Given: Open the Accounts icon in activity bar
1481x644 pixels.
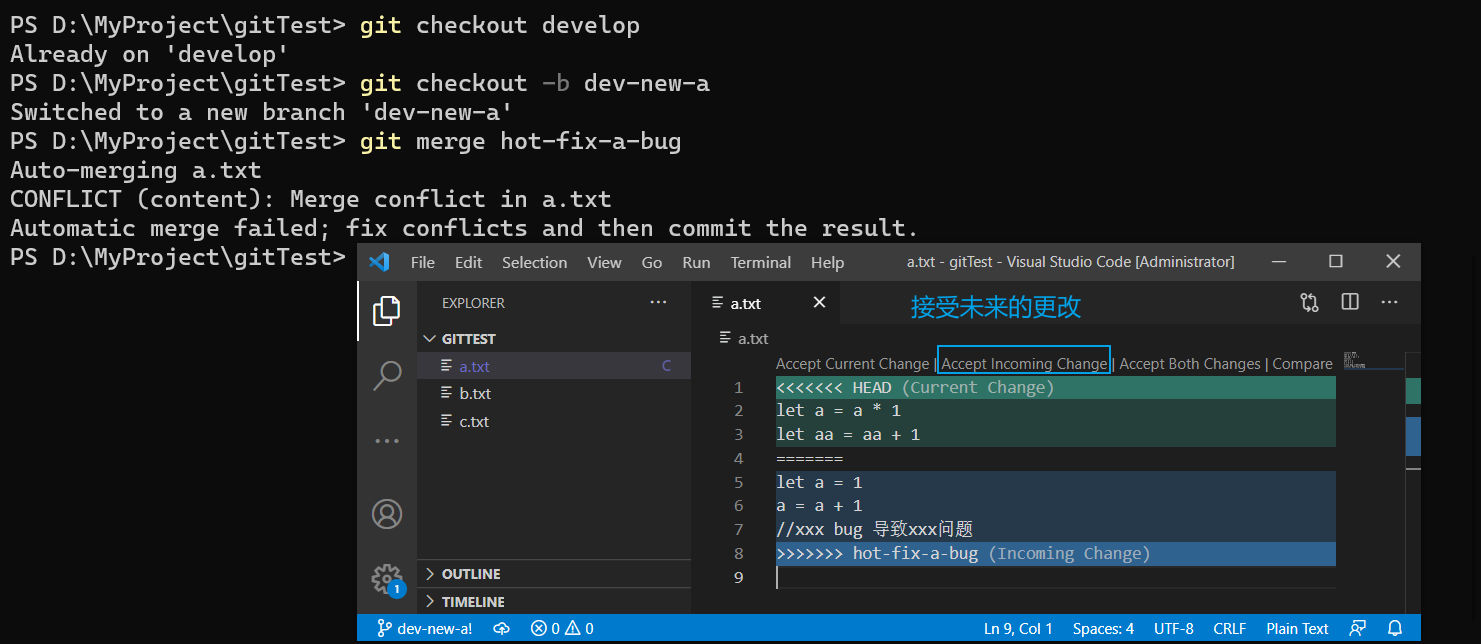Looking at the screenshot, I should click(x=387, y=514).
